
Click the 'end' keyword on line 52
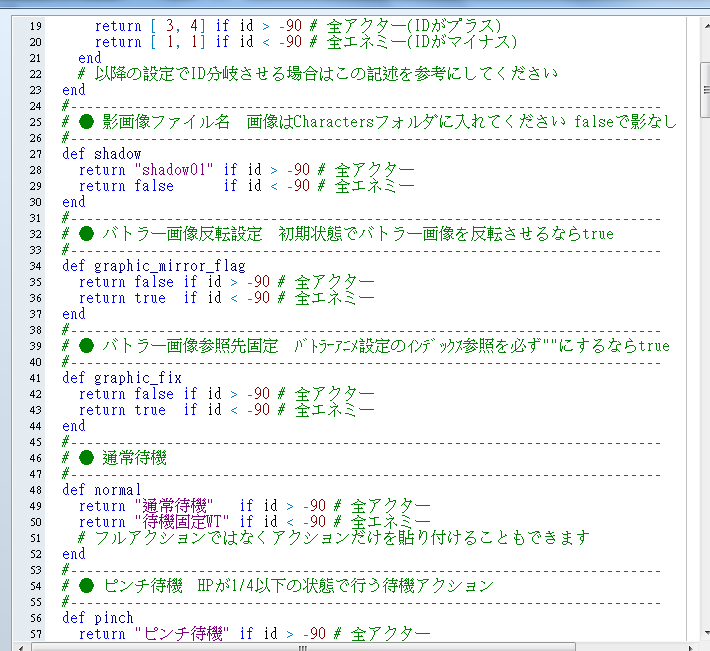click(x=74, y=554)
